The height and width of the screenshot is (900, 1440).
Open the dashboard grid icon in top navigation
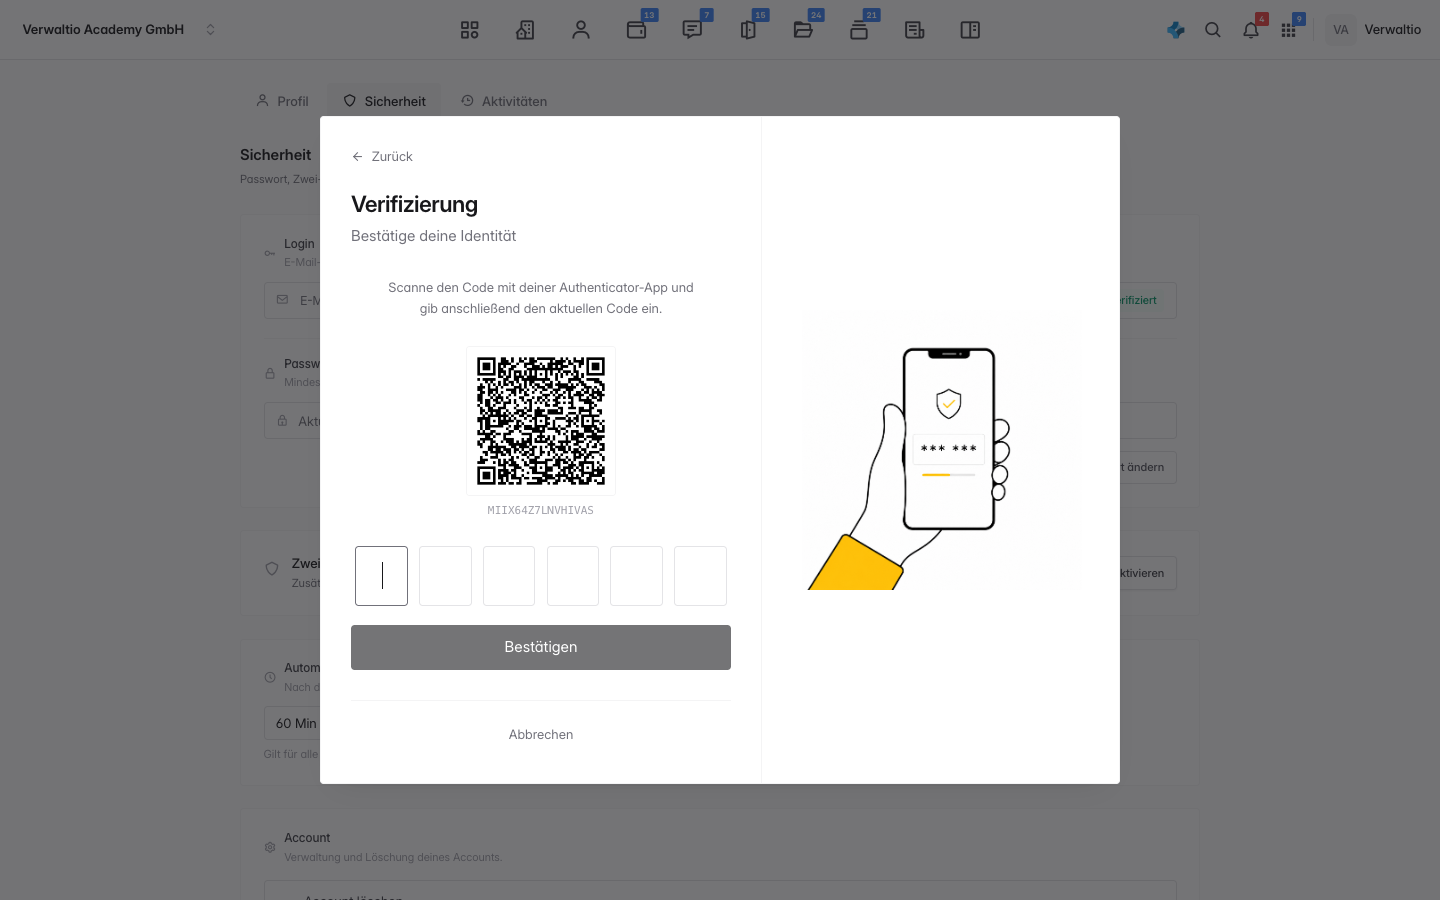(469, 30)
